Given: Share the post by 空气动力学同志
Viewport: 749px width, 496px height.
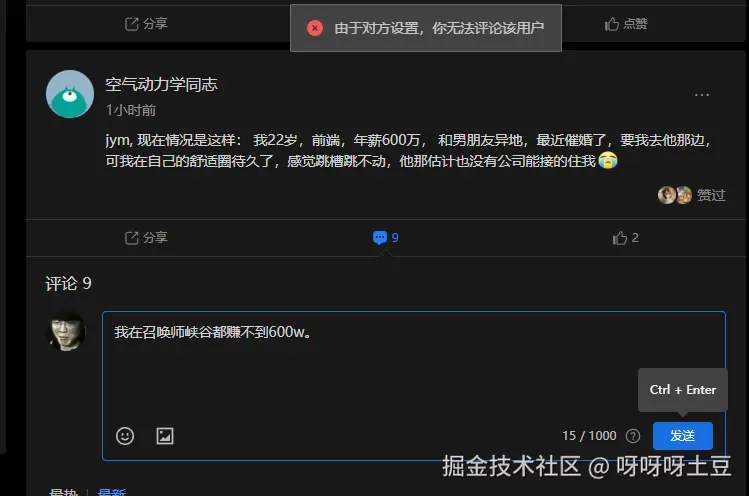Looking at the screenshot, I should 146,238.
